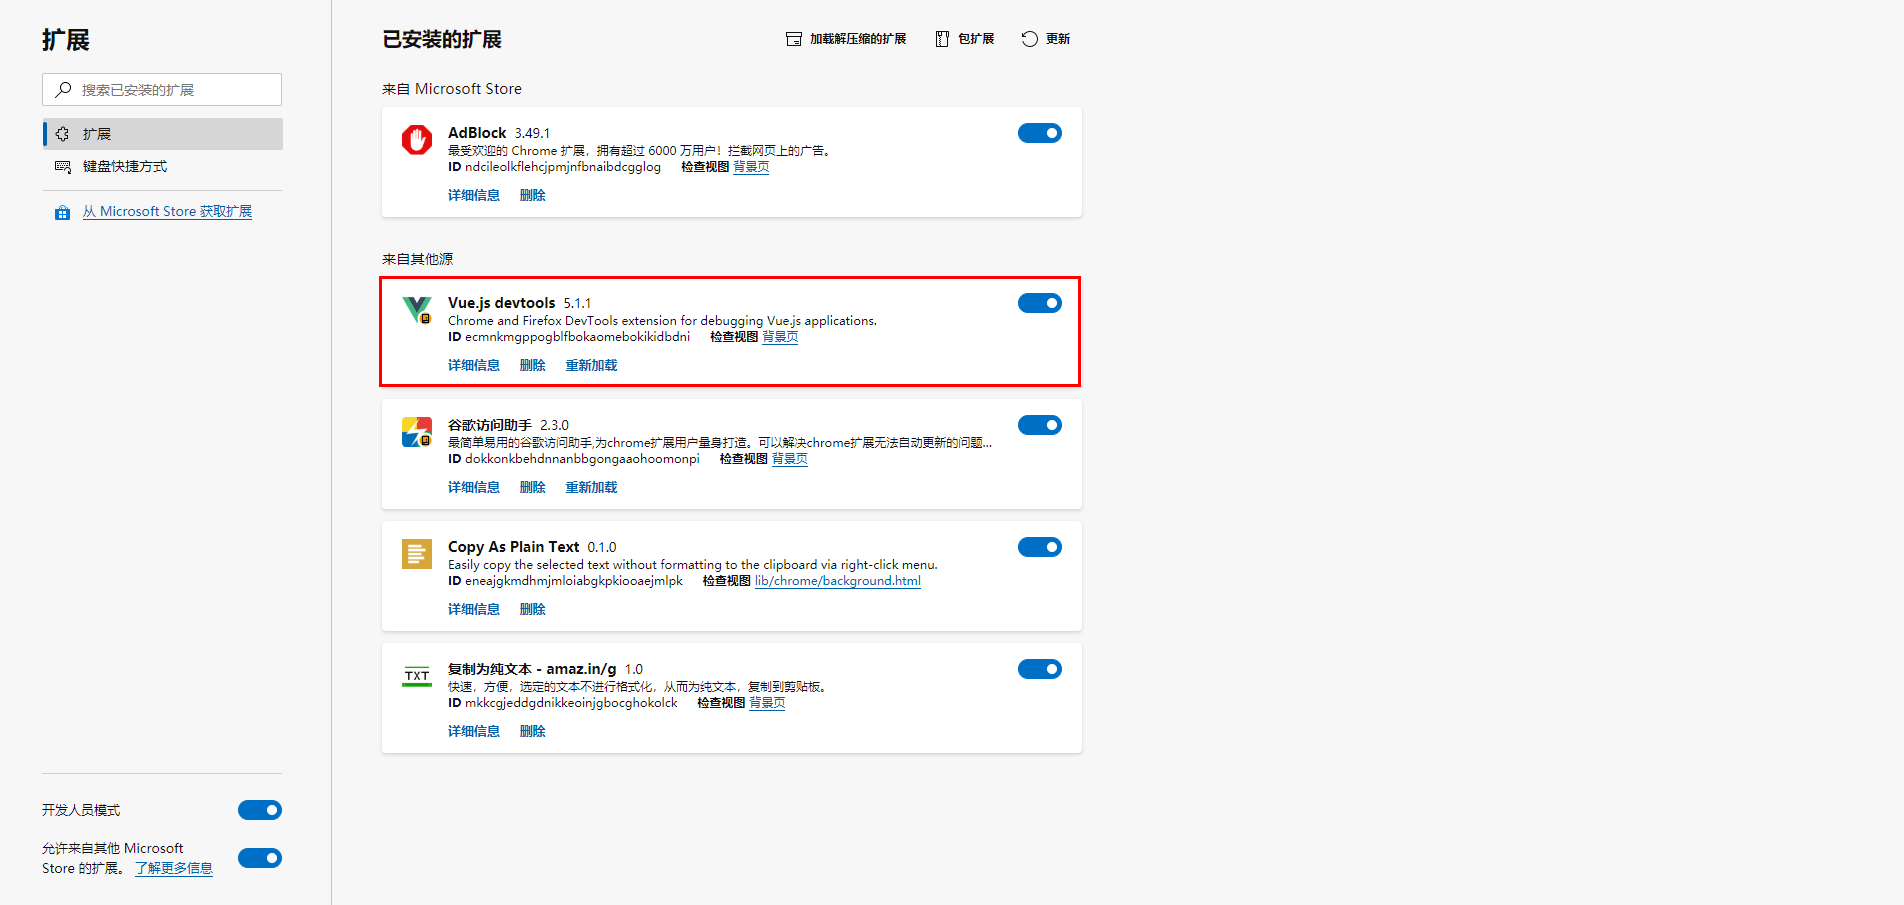
Task: Click the Vue.js devtools logo
Action: 416,310
